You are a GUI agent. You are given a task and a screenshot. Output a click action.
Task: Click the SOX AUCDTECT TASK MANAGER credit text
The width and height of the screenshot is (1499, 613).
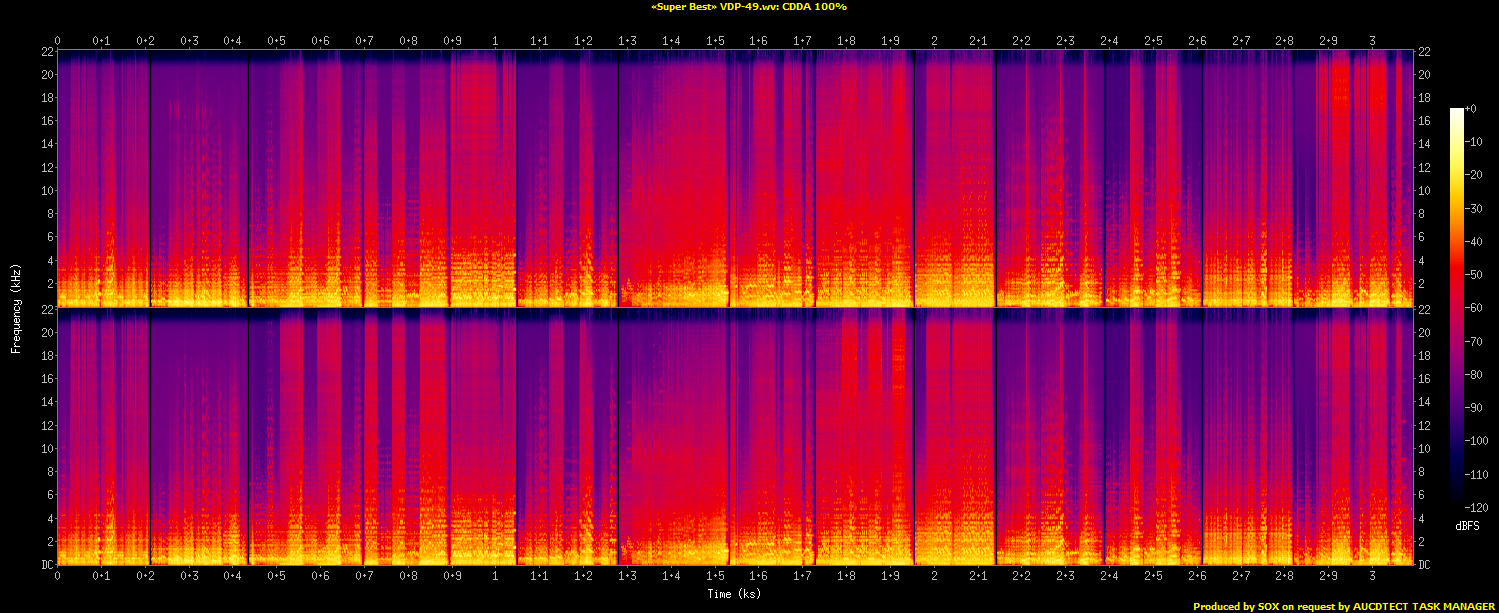click(1344, 606)
